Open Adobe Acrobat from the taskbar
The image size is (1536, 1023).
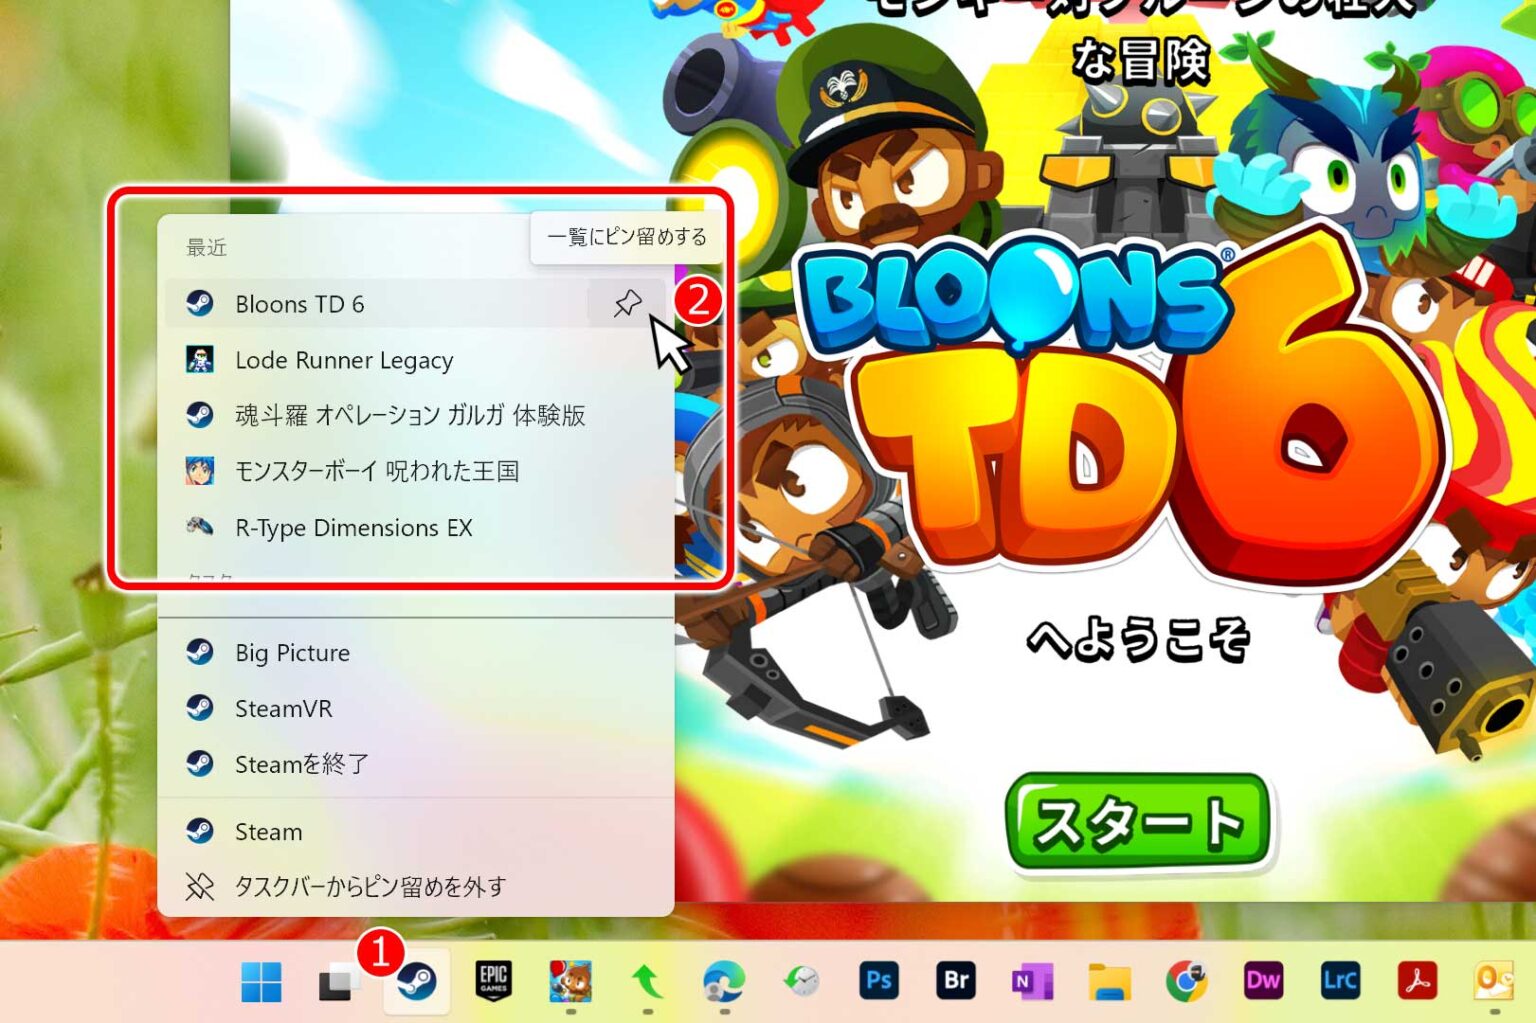pos(1417,981)
